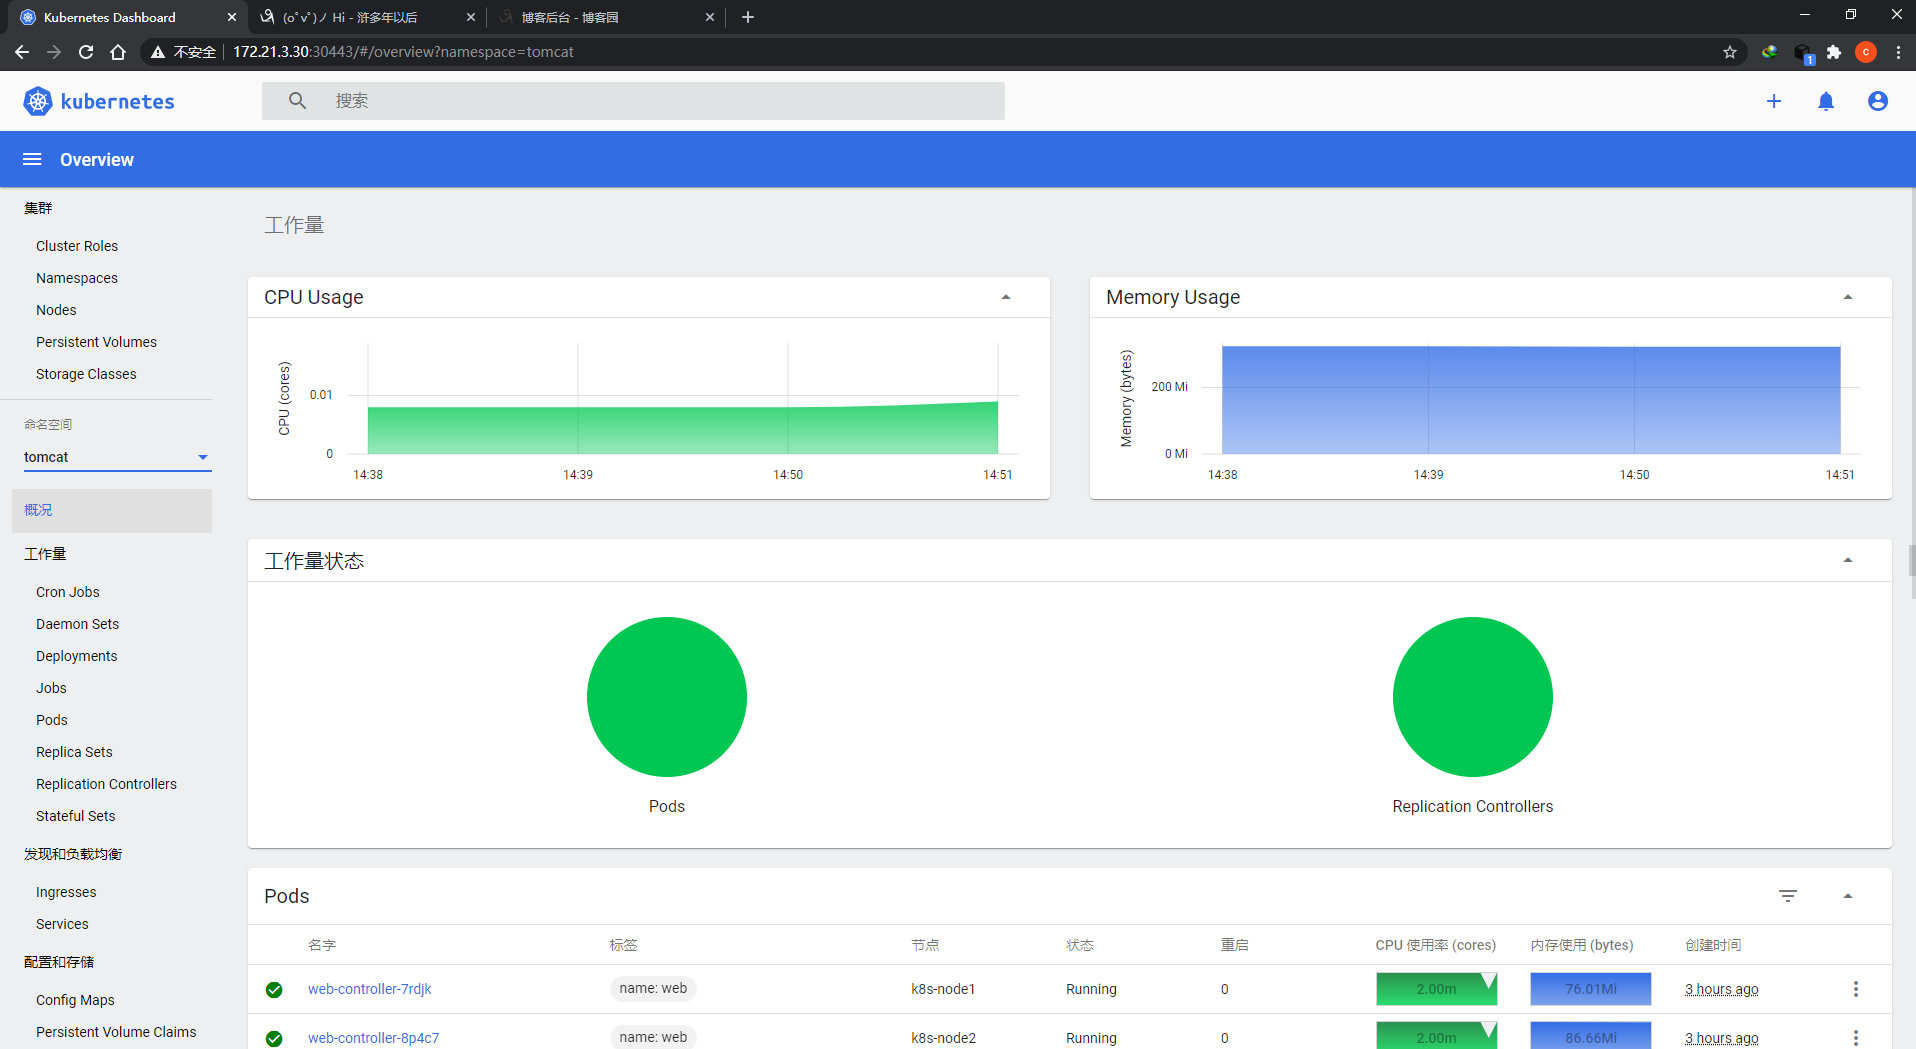Viewport: 1916px width, 1049px height.
Task: Open the hamburger menu next to Overview
Action: 32,160
